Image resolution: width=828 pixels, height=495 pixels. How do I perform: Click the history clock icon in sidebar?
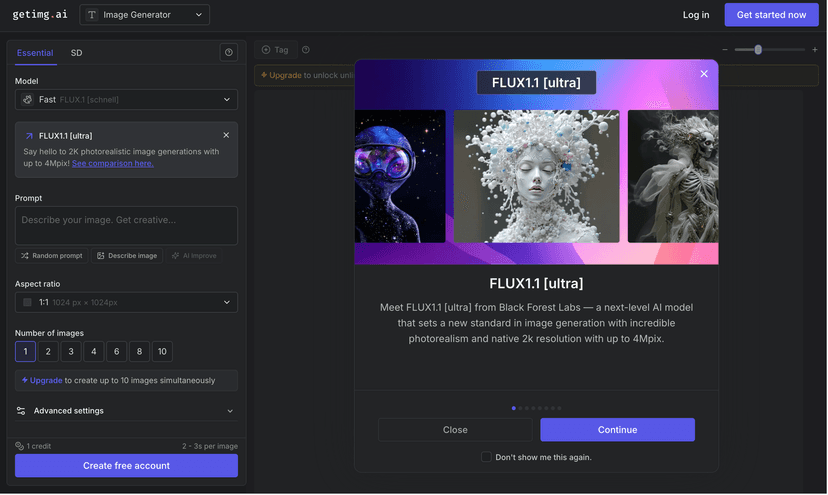pyautogui.click(x=229, y=52)
